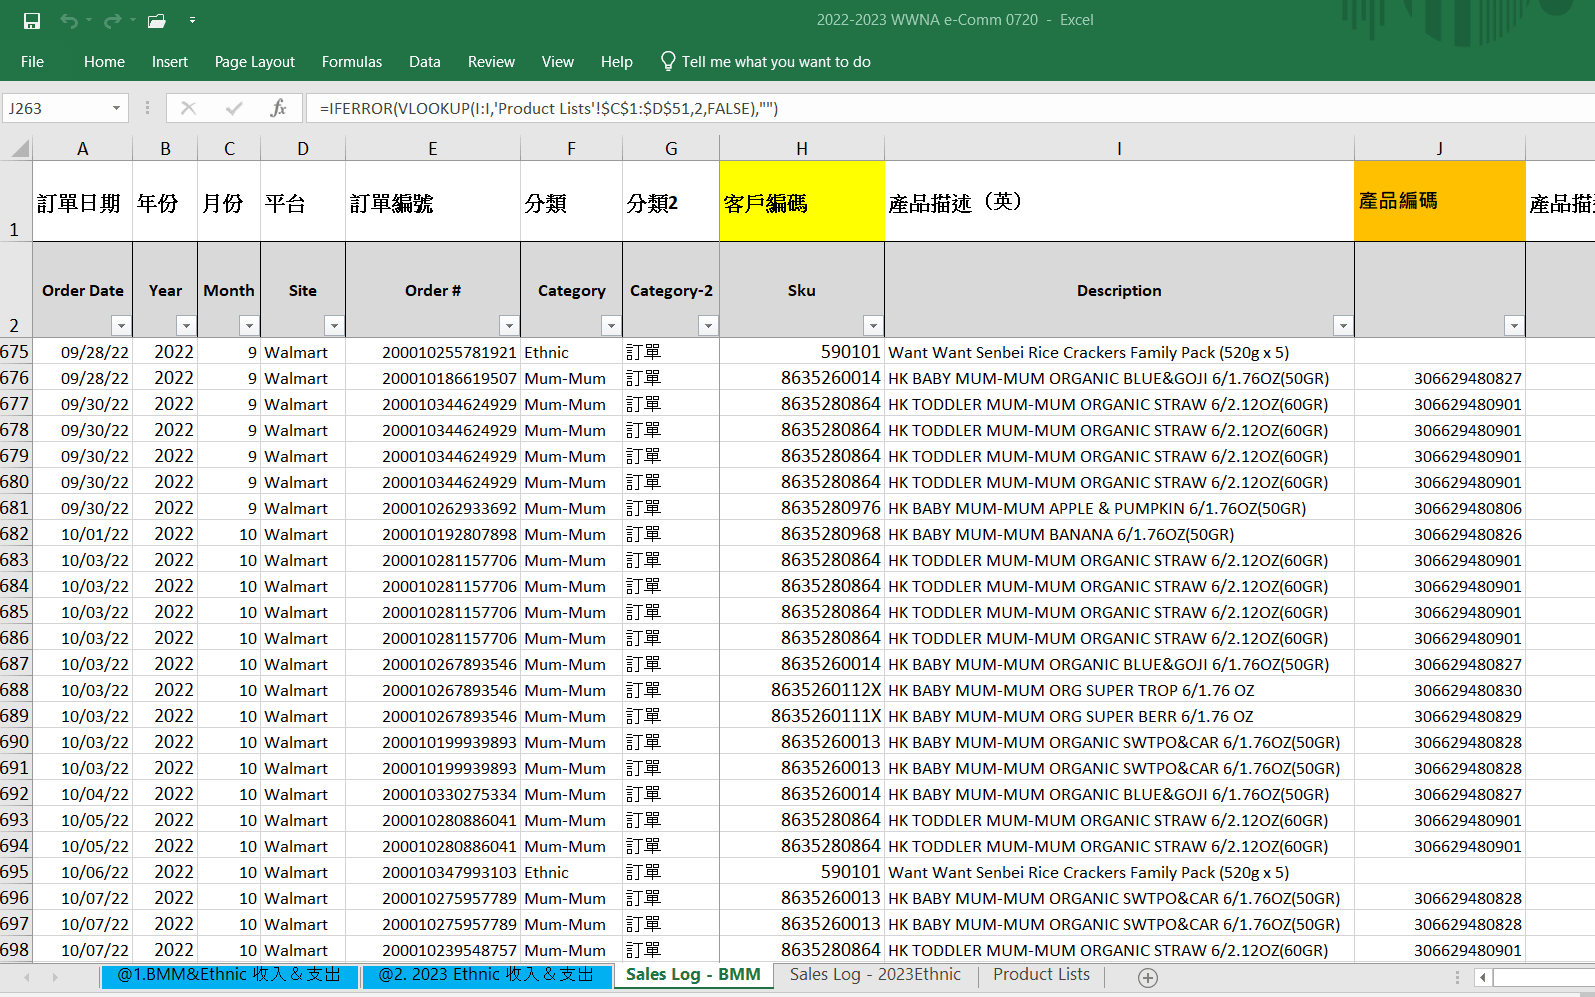Click order number 200010347993103
The width and height of the screenshot is (1595, 997).
433,872
